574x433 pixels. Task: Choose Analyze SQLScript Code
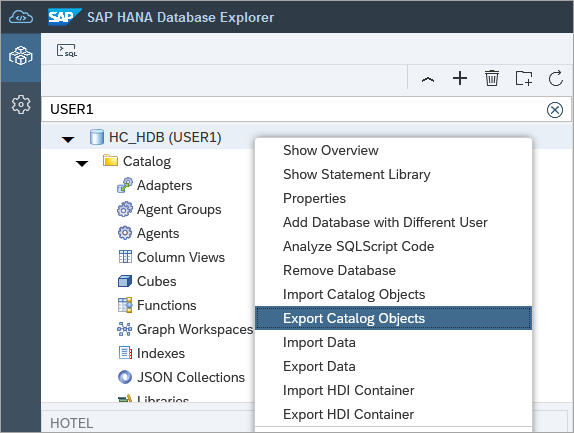coord(394,246)
